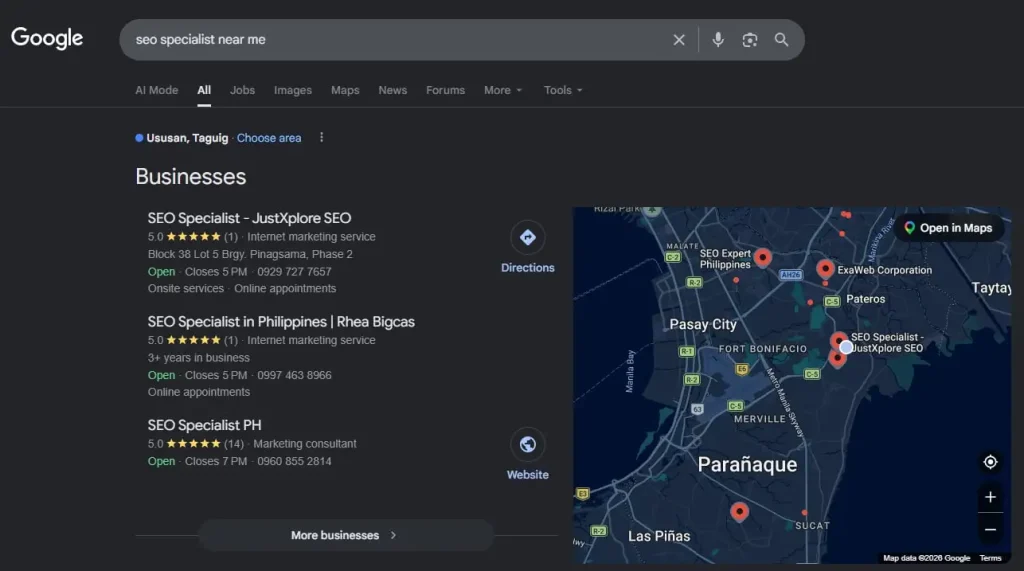The image size is (1024, 571).
Task: Center map on my location icon
Action: point(990,462)
